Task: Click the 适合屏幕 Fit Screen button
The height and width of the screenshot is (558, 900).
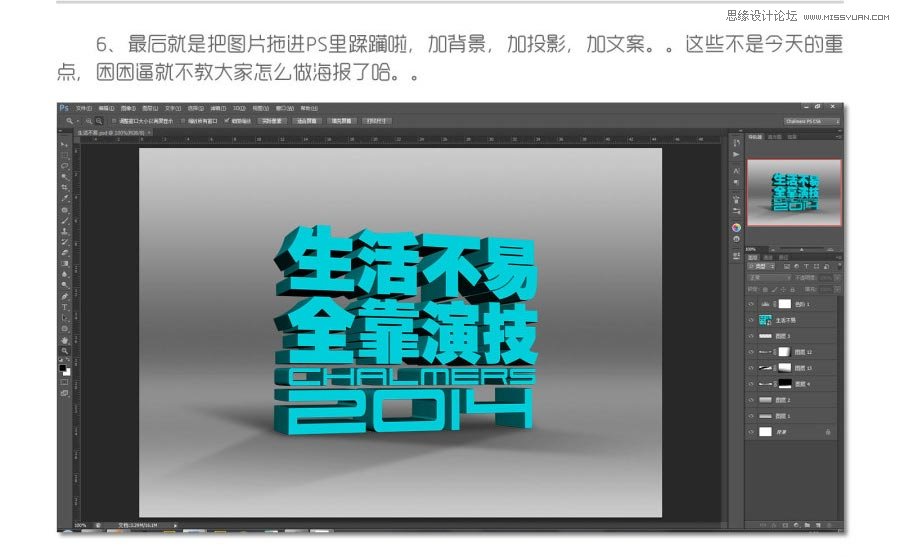Action: coord(307,121)
